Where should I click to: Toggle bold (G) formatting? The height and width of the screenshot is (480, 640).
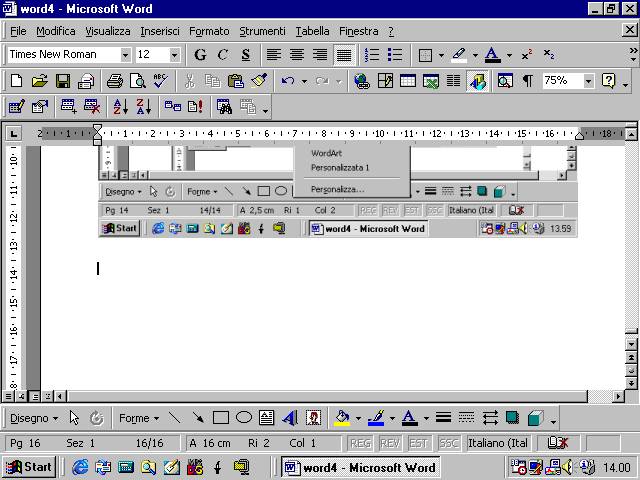tap(200, 55)
